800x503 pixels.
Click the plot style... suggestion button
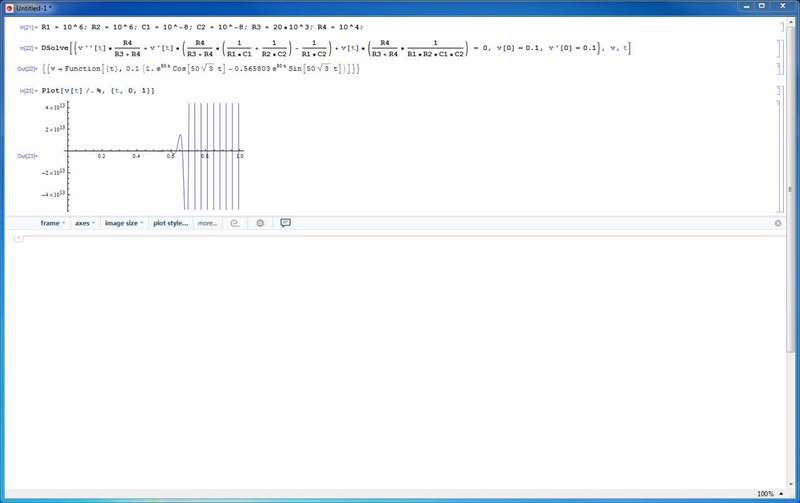tap(170, 223)
